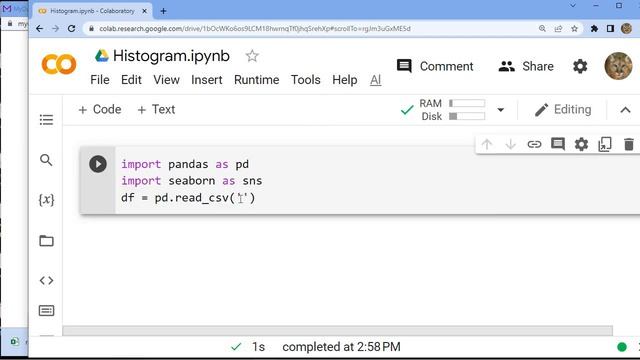This screenshot has height=360, width=640.
Task: Add a new cell with + Code
Action: tap(100, 109)
